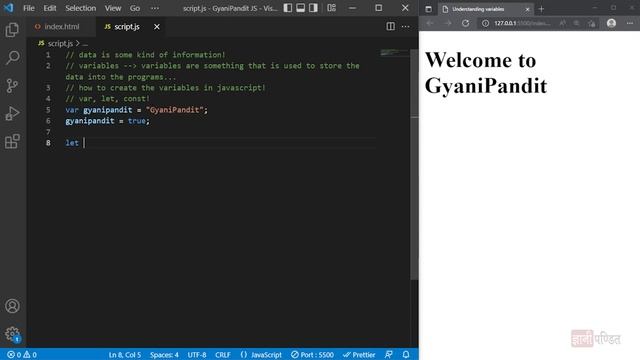Open the Go menu
This screenshot has height=360, width=640.
pos(135,8)
